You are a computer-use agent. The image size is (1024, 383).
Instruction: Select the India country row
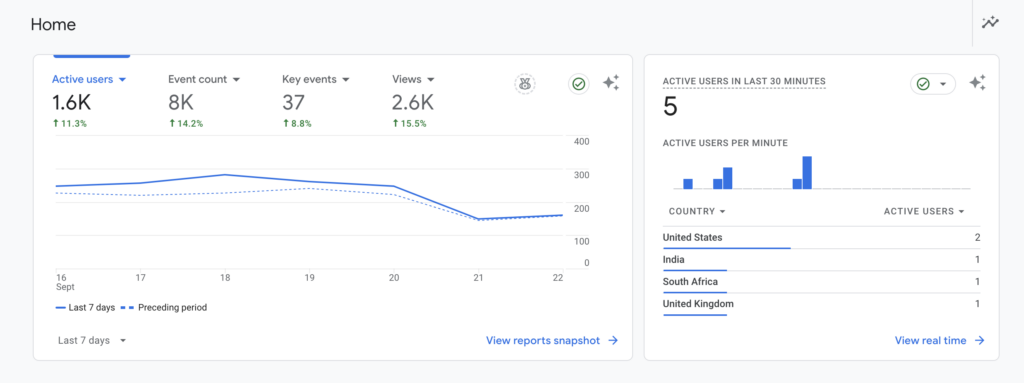click(x=822, y=260)
